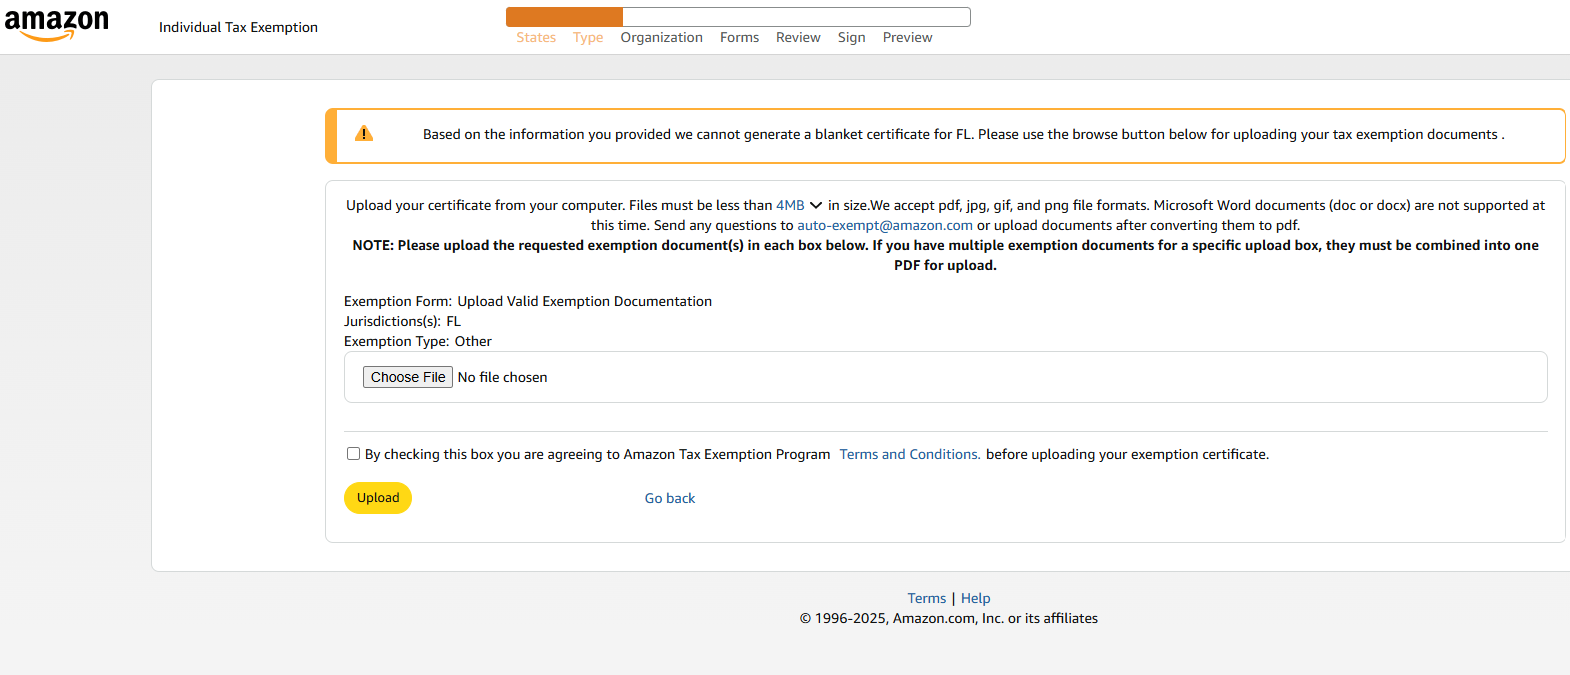1570x675 pixels.
Task: Open the Terms and Conditions link
Action: tap(910, 454)
